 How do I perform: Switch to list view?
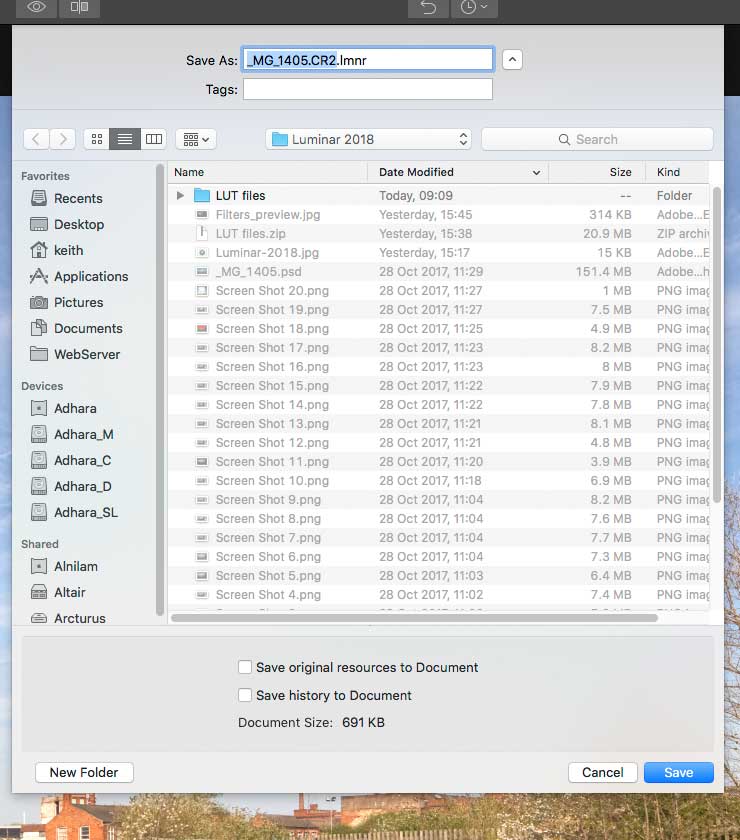tap(125, 139)
